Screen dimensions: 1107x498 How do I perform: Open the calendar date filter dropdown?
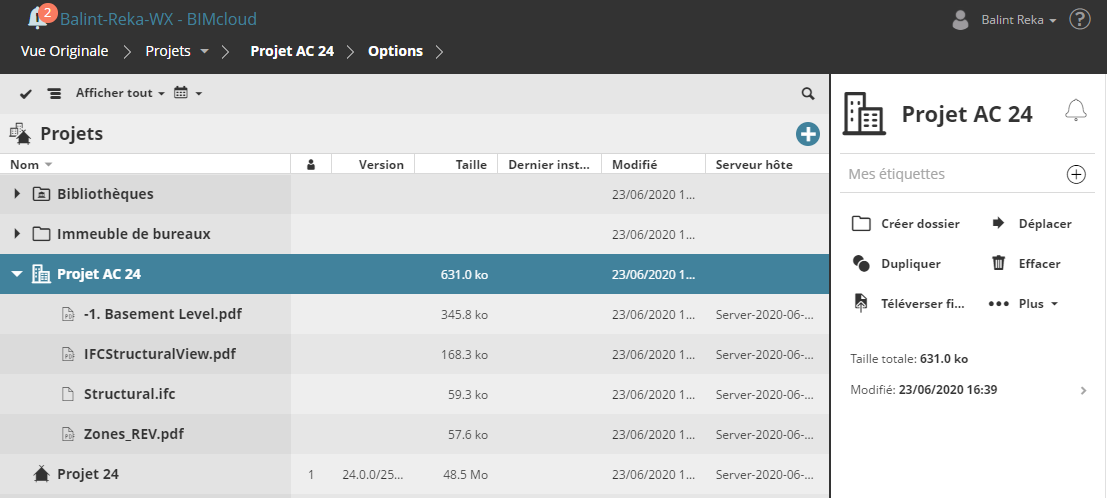[187, 93]
